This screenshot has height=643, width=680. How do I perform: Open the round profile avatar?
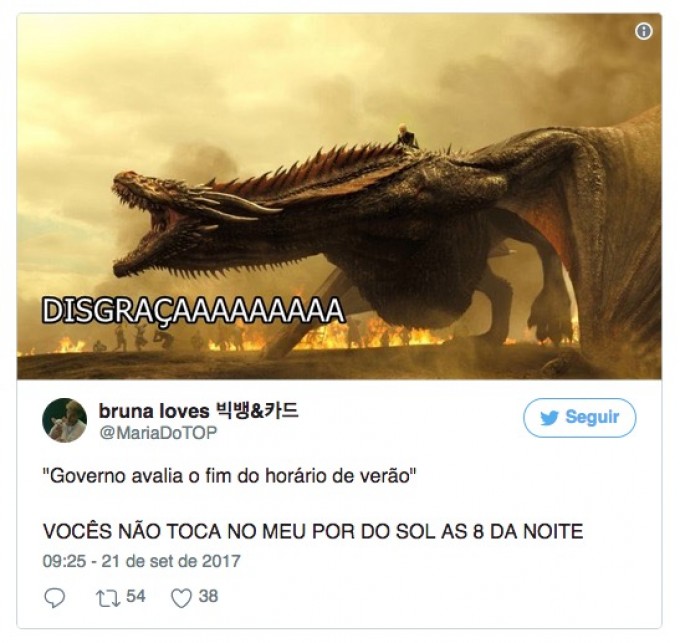tap(64, 420)
